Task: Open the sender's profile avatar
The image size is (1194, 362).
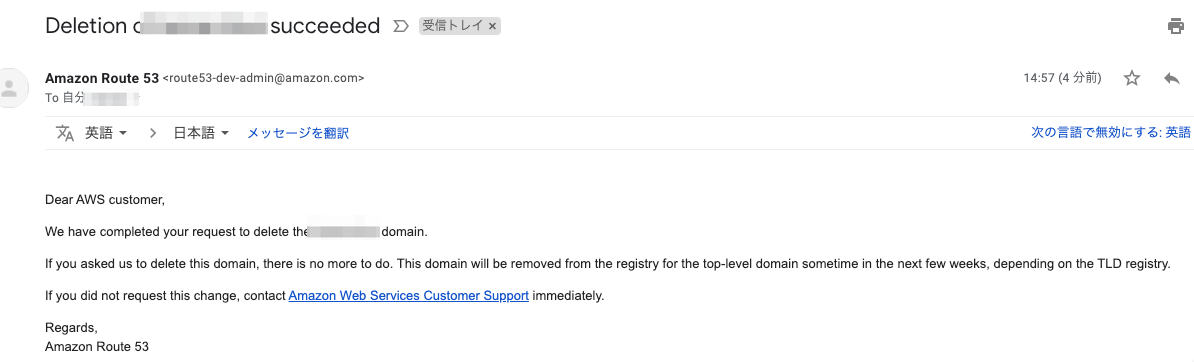Action: pos(9,88)
